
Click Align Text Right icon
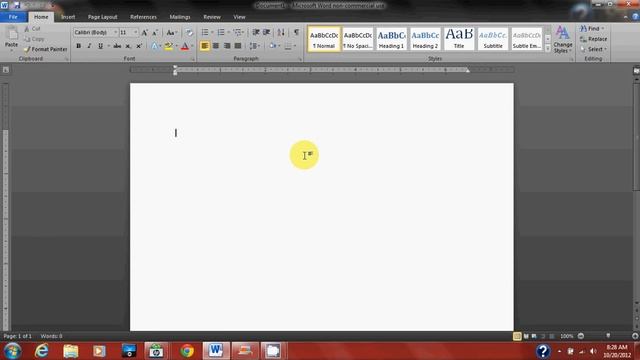(x=227, y=46)
